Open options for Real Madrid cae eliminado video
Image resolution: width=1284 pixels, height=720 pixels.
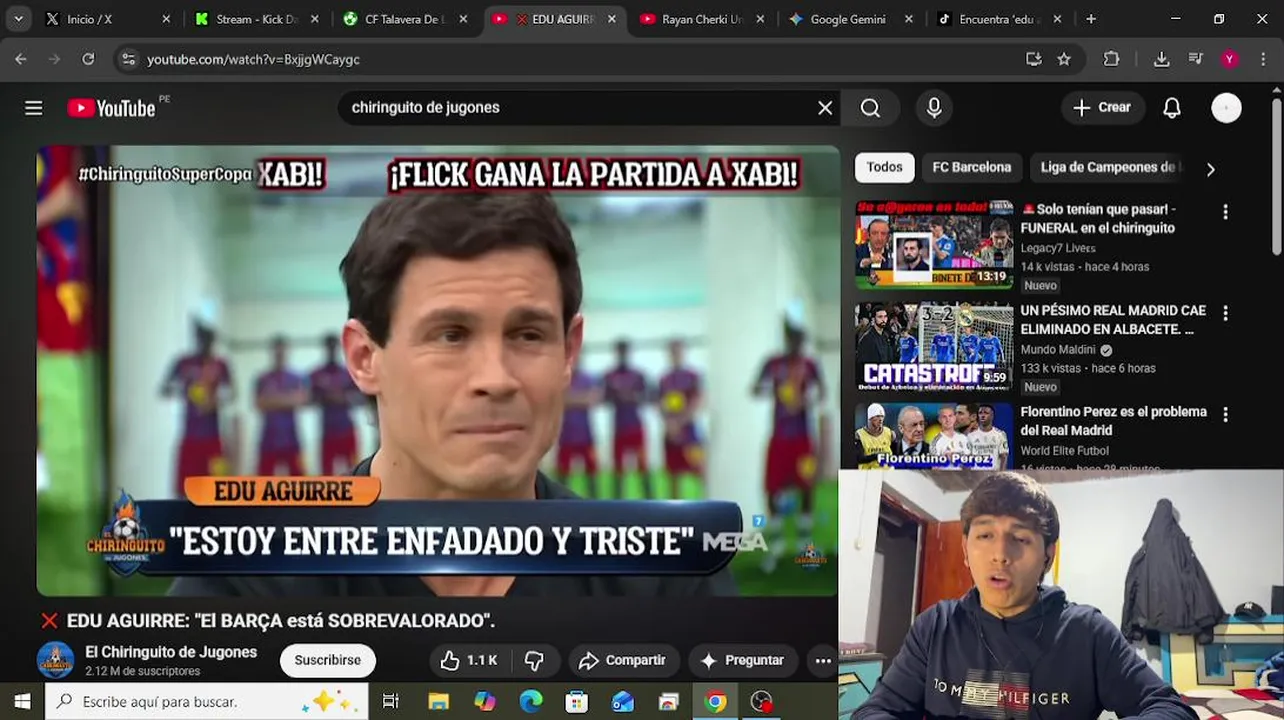pyautogui.click(x=1225, y=313)
